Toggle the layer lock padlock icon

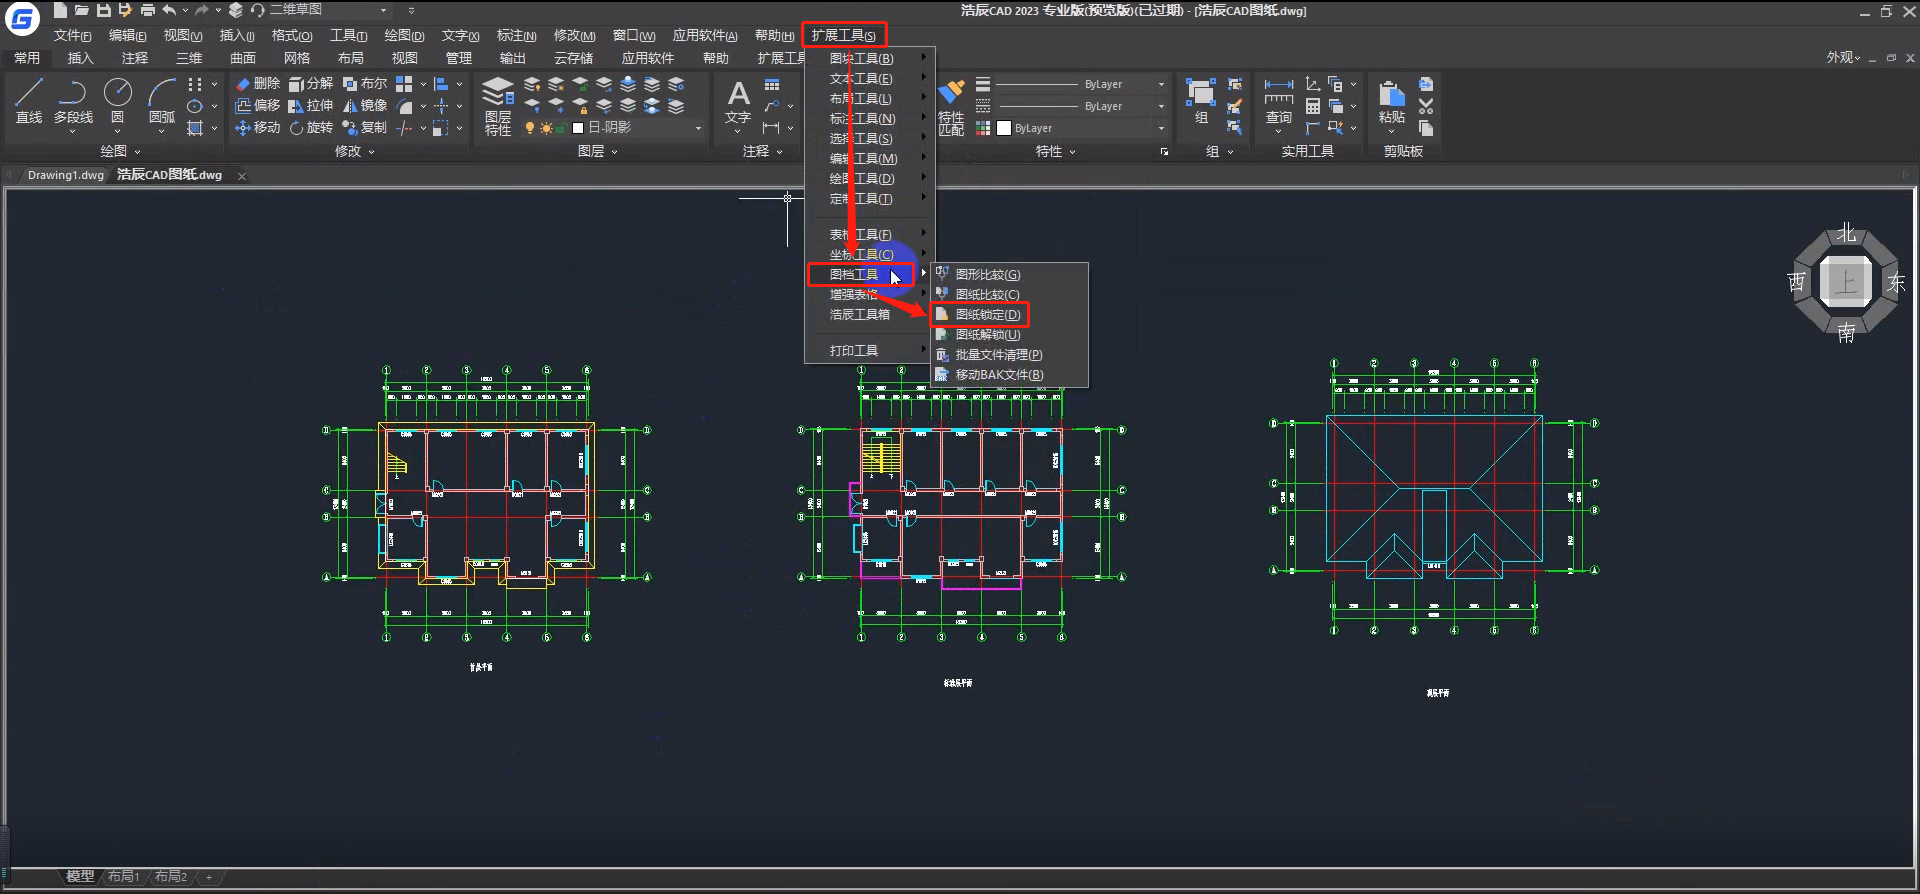(x=562, y=128)
